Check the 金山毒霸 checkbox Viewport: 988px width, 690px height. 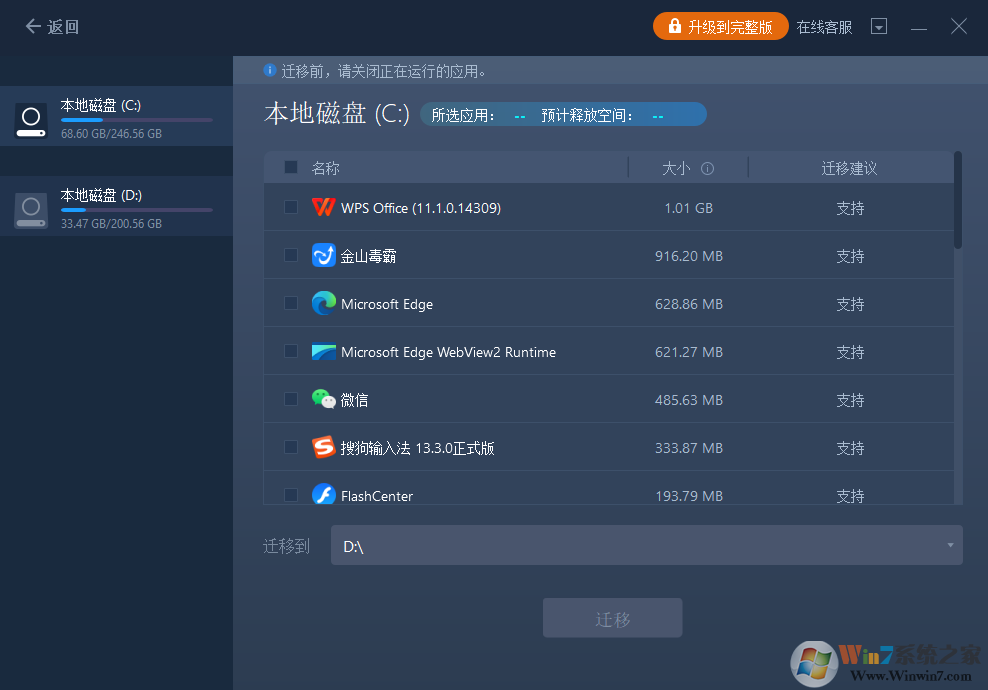290,255
